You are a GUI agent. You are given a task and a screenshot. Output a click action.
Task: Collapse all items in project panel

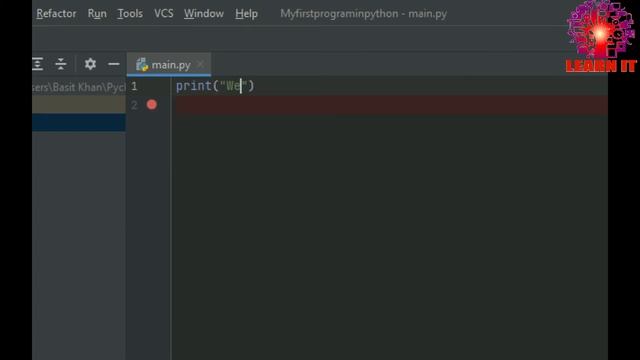coord(61,64)
